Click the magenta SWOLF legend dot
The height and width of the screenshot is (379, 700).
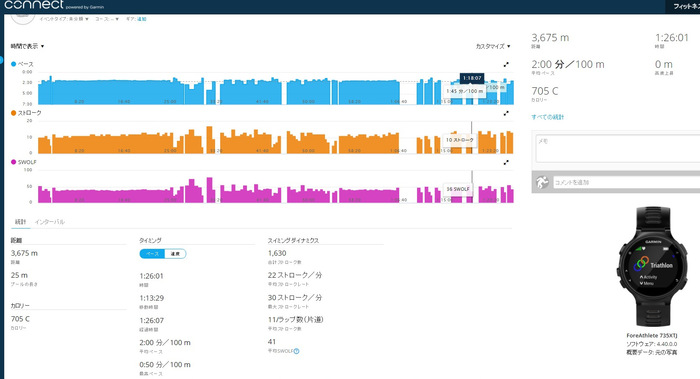coord(13,162)
